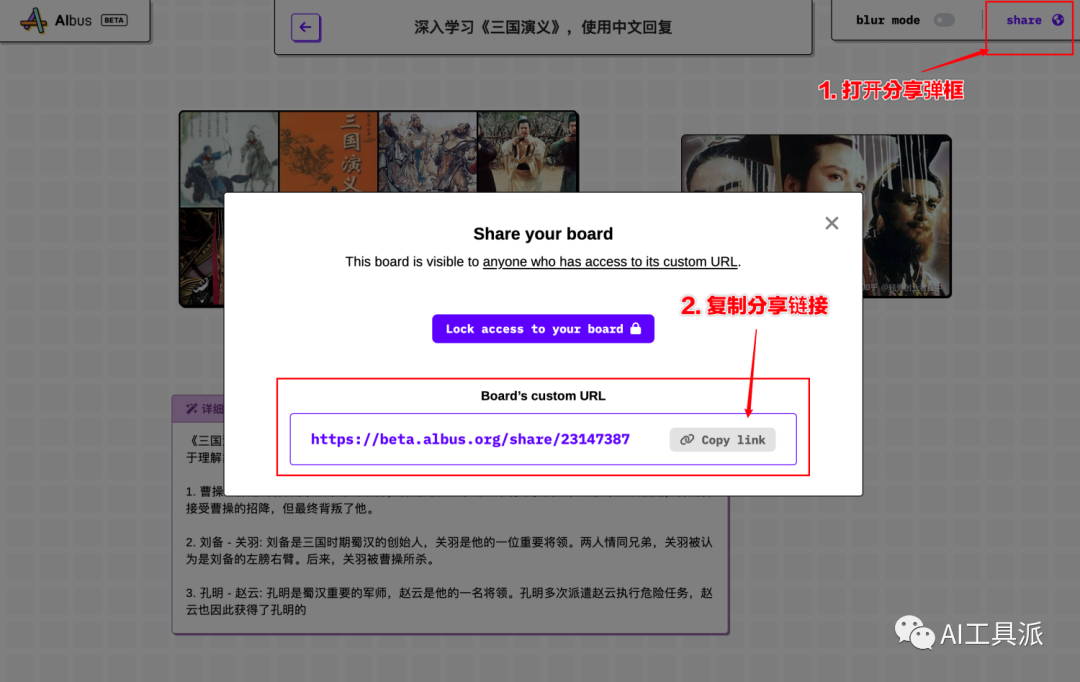Click the blur mode label
Screen dimensions: 1080x682
pos(888,20)
